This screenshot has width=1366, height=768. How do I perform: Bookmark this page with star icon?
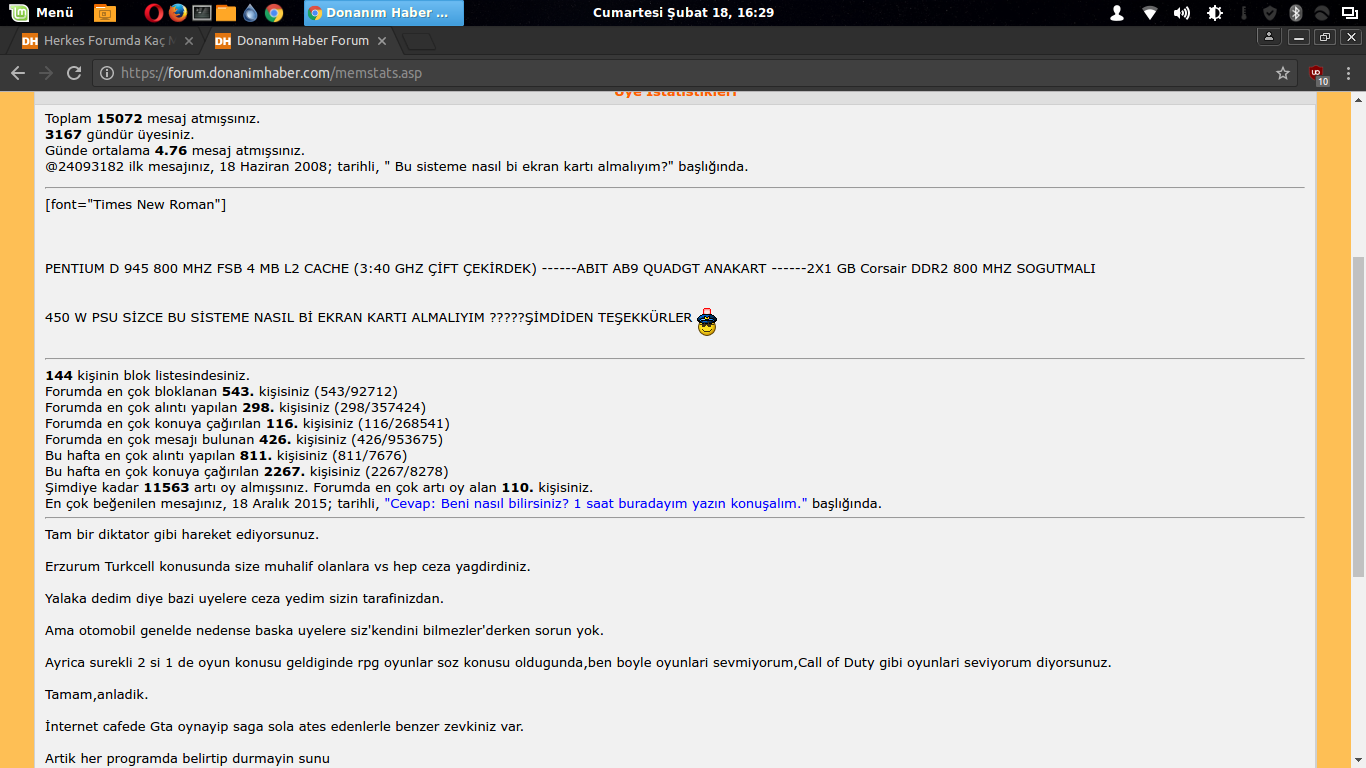pos(1283,73)
